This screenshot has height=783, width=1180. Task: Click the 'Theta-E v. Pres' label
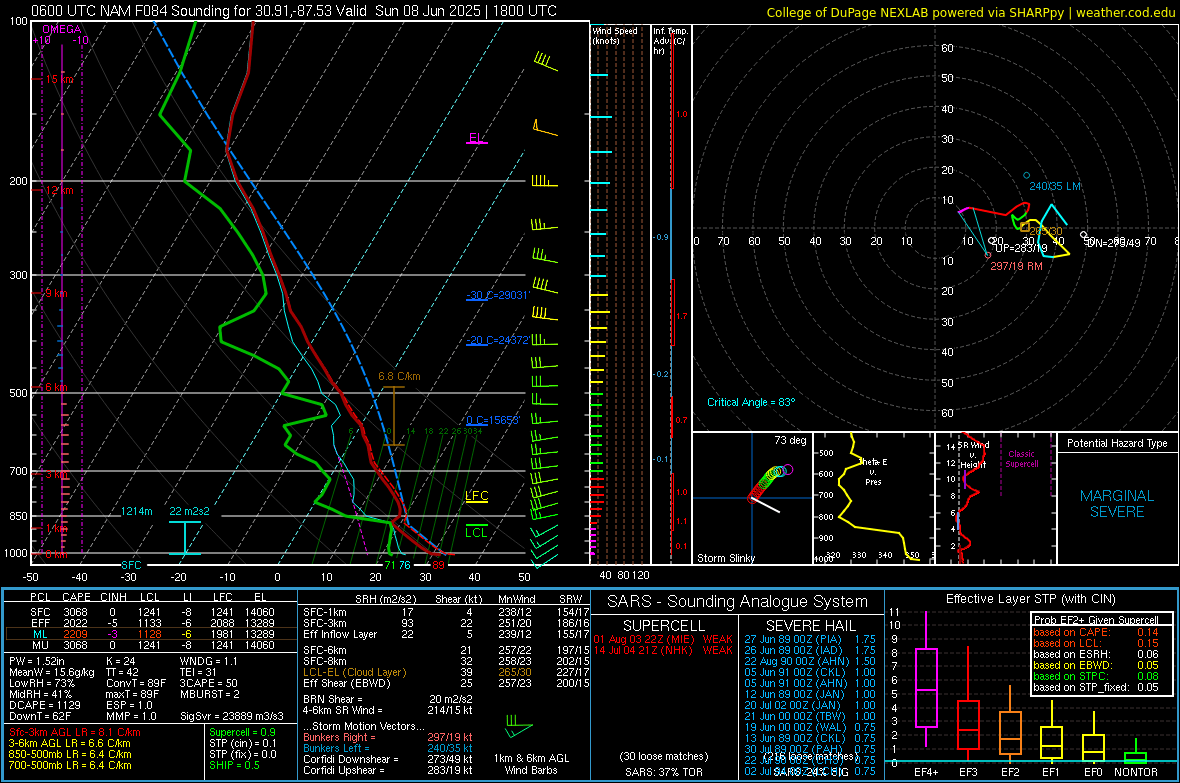(873, 471)
